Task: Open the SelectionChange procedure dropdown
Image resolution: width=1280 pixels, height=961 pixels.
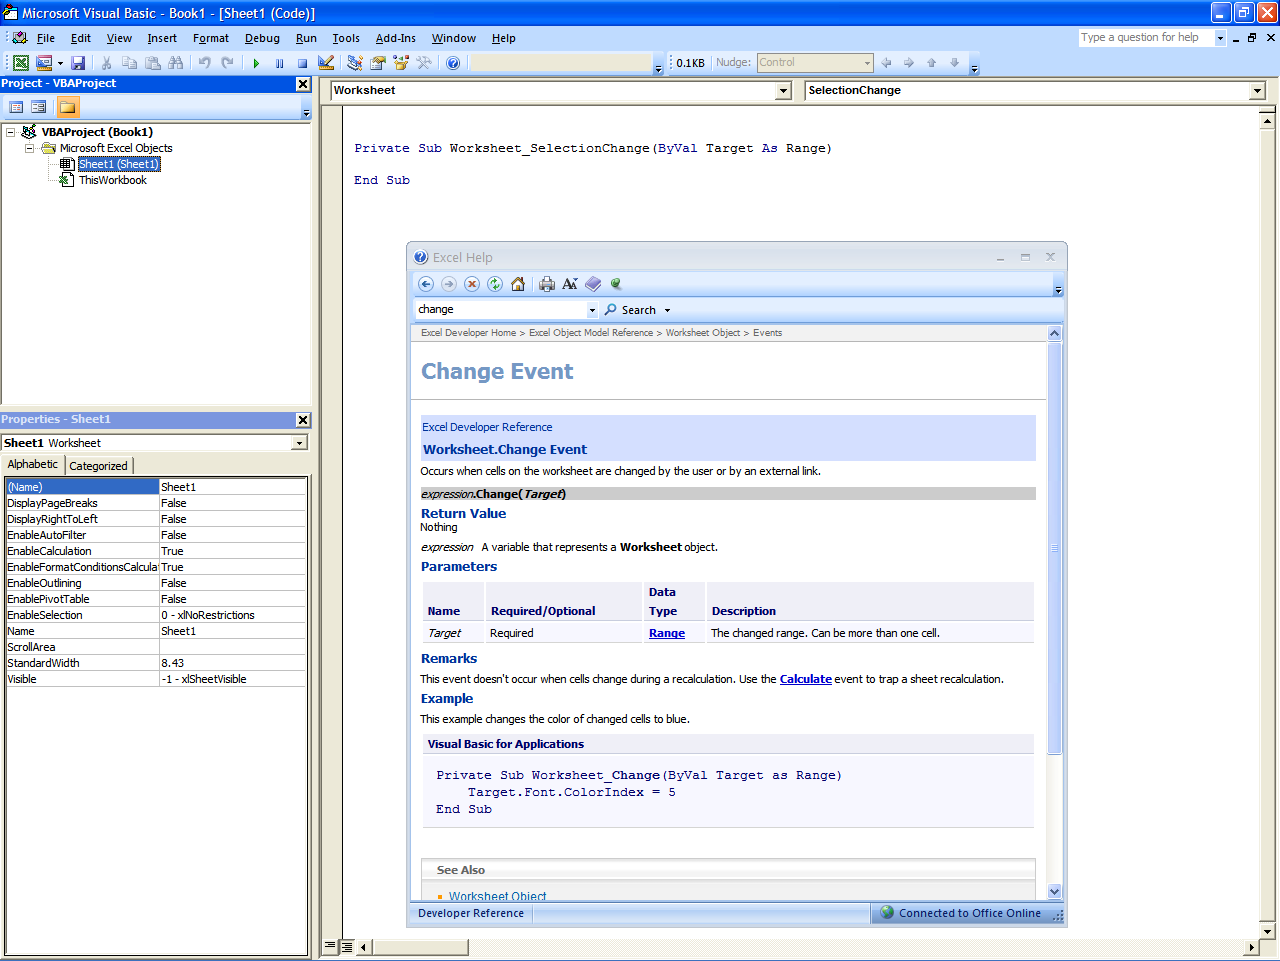Action: click(1257, 90)
